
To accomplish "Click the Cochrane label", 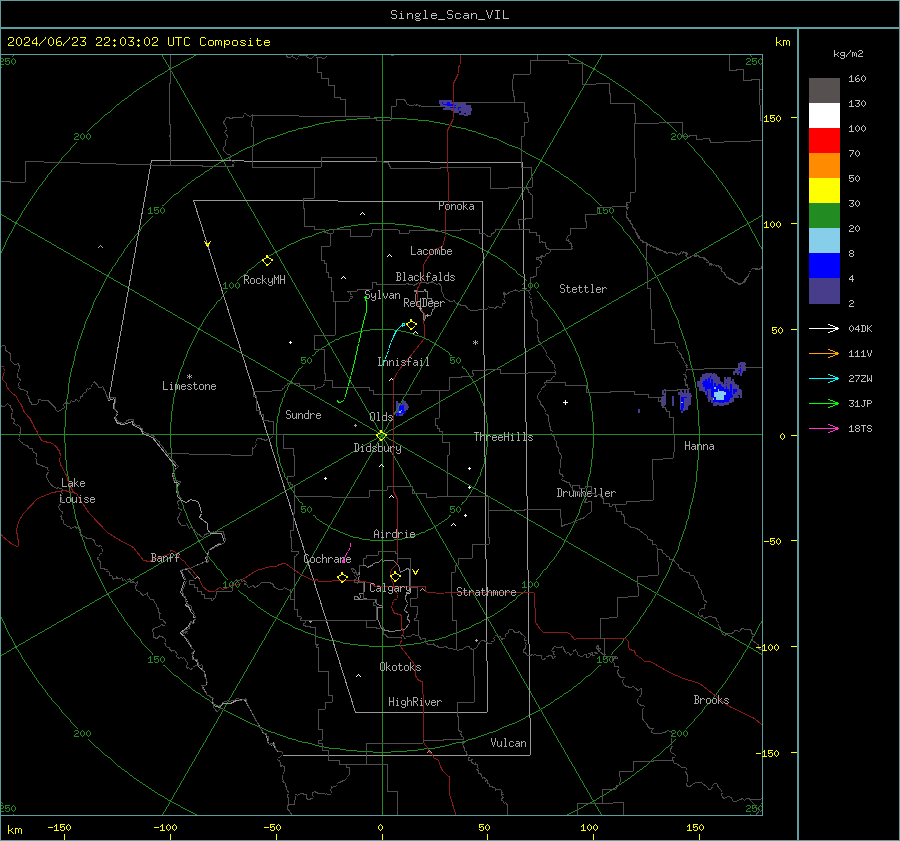I will (327, 559).
